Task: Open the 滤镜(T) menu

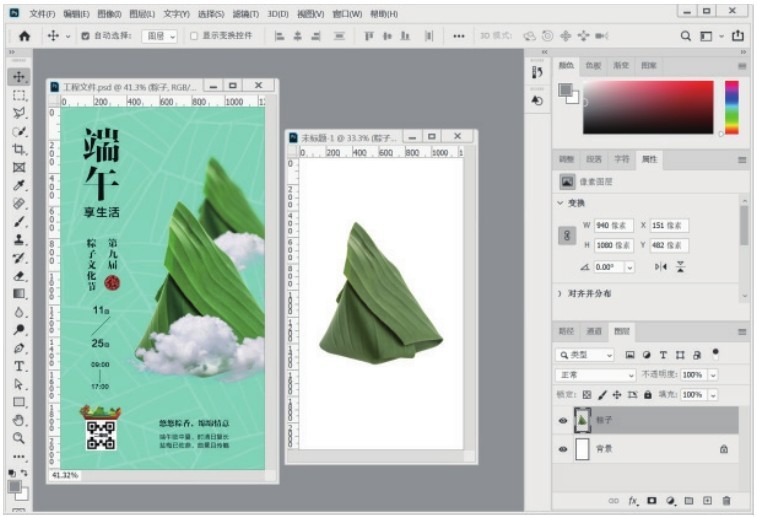Action: (245, 14)
